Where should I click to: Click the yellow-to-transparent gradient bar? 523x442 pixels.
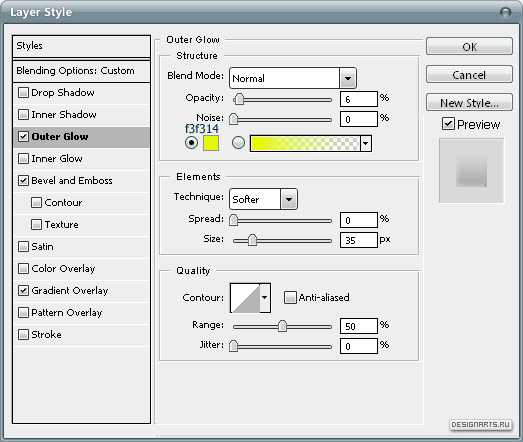tap(305, 143)
